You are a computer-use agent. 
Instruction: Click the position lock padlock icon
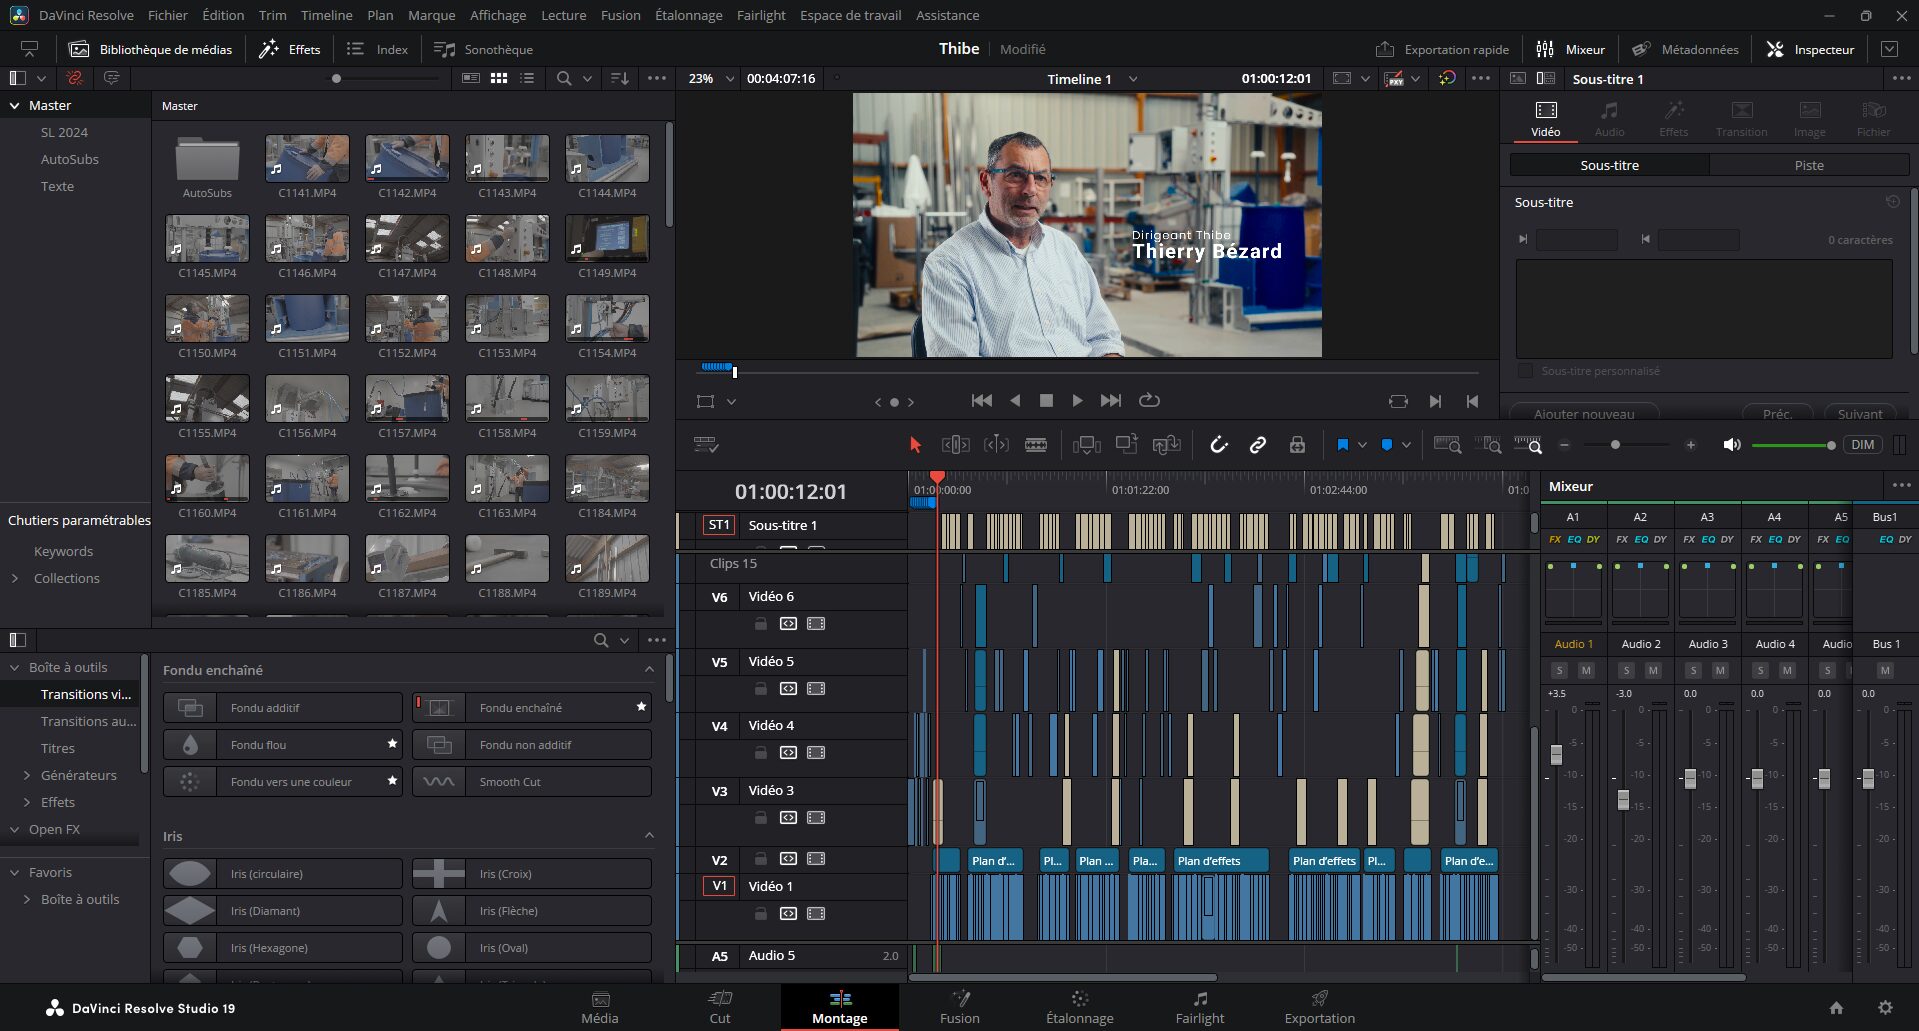[x=1297, y=445]
